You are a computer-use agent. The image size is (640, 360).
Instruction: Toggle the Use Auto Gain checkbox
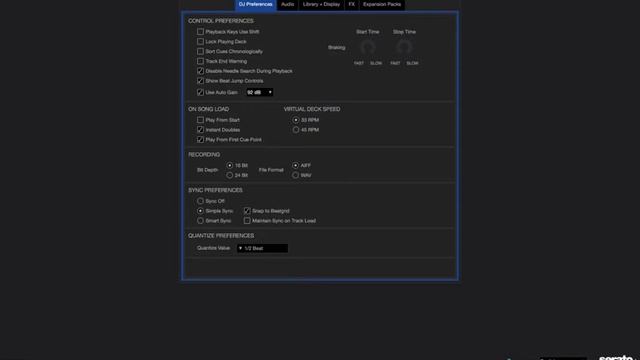pos(200,92)
